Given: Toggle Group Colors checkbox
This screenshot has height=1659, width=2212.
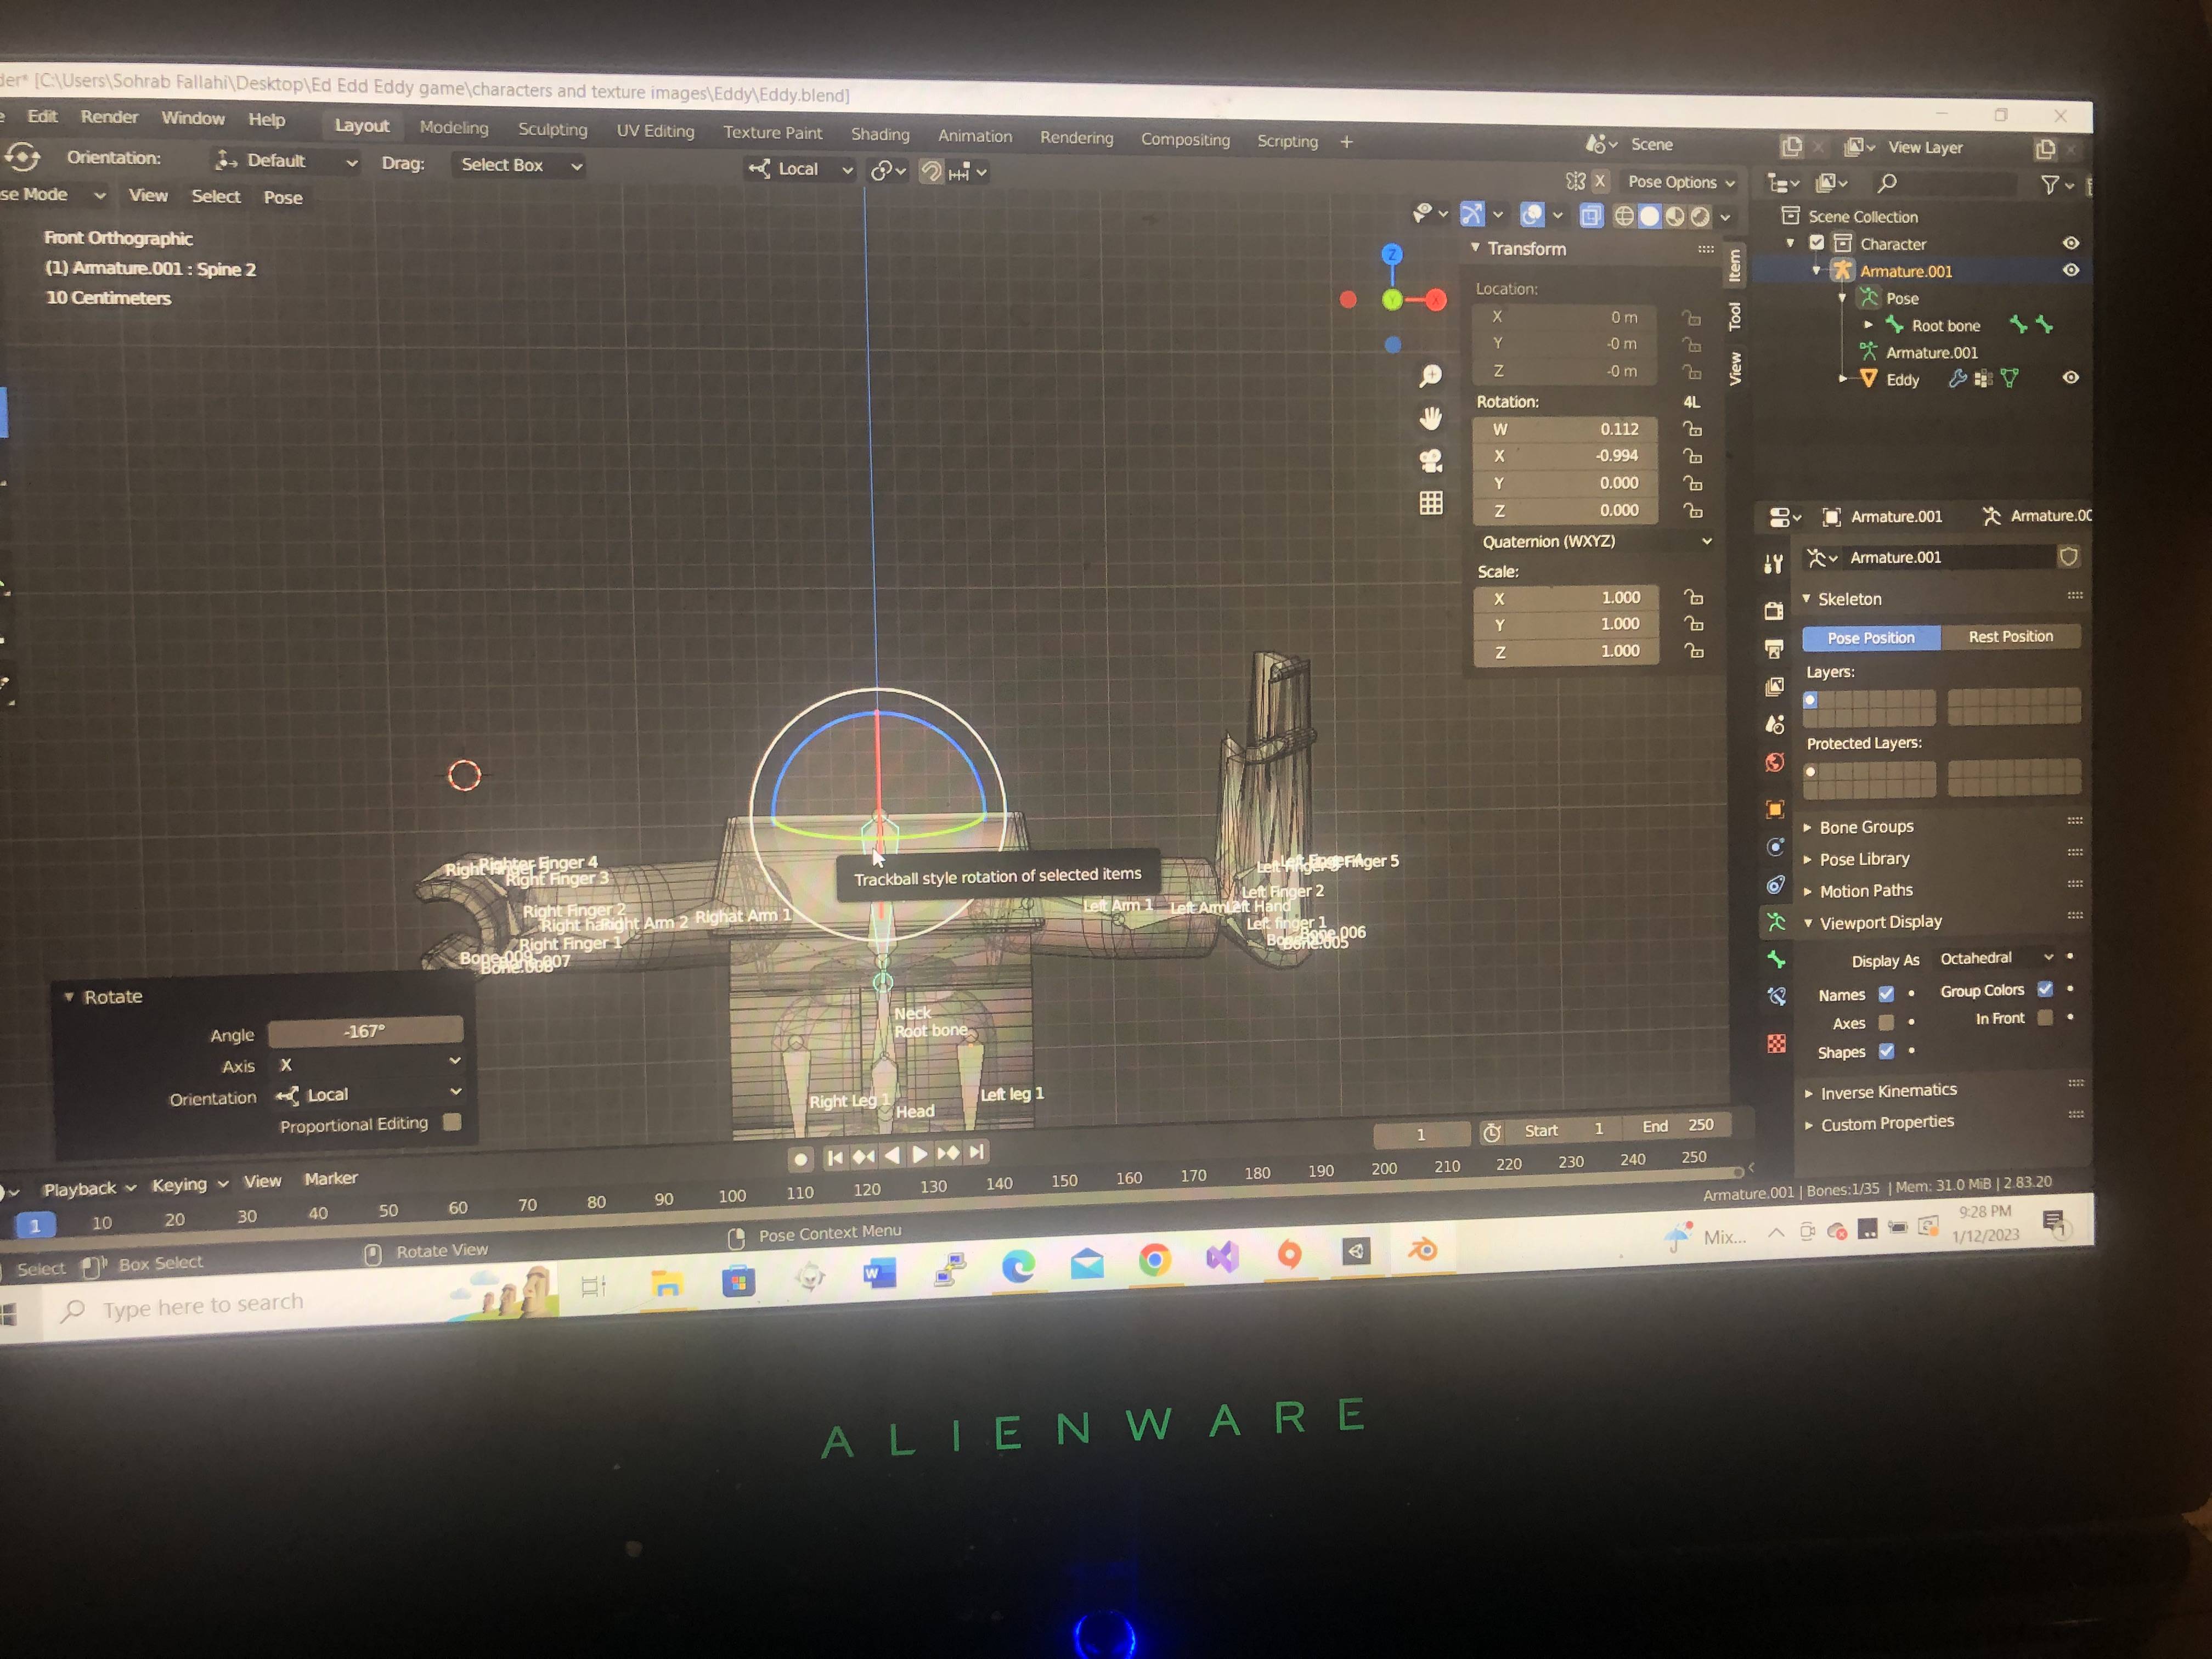Looking at the screenshot, I should pos(2045,989).
